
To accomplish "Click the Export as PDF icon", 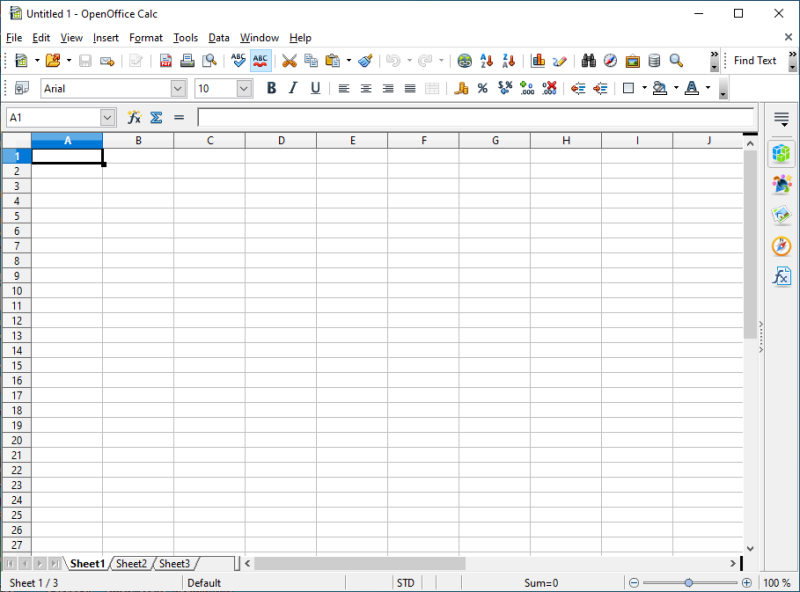I will 166,61.
